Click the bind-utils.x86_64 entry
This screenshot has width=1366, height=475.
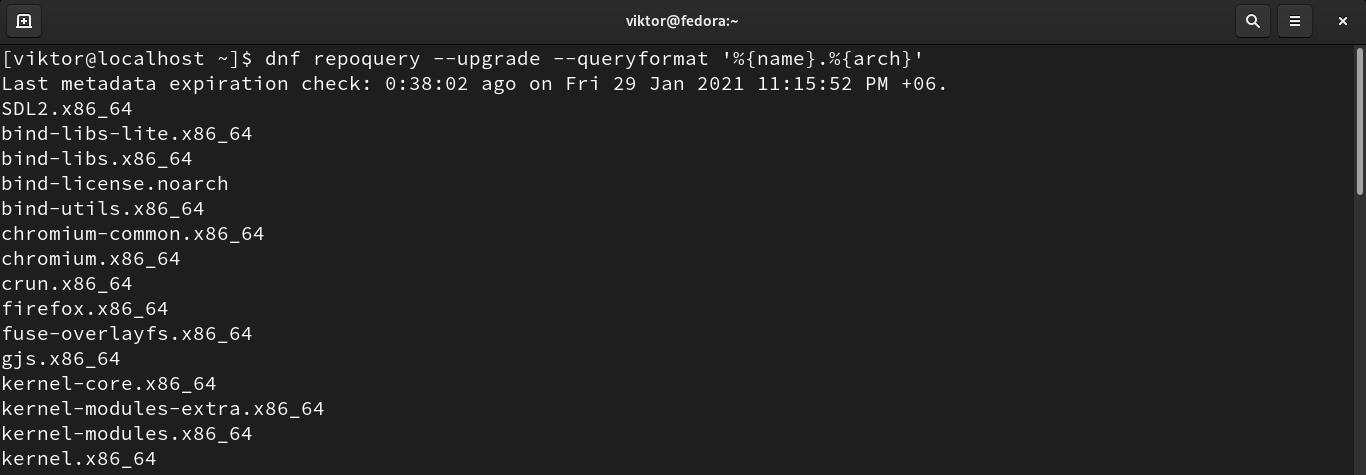103,209
